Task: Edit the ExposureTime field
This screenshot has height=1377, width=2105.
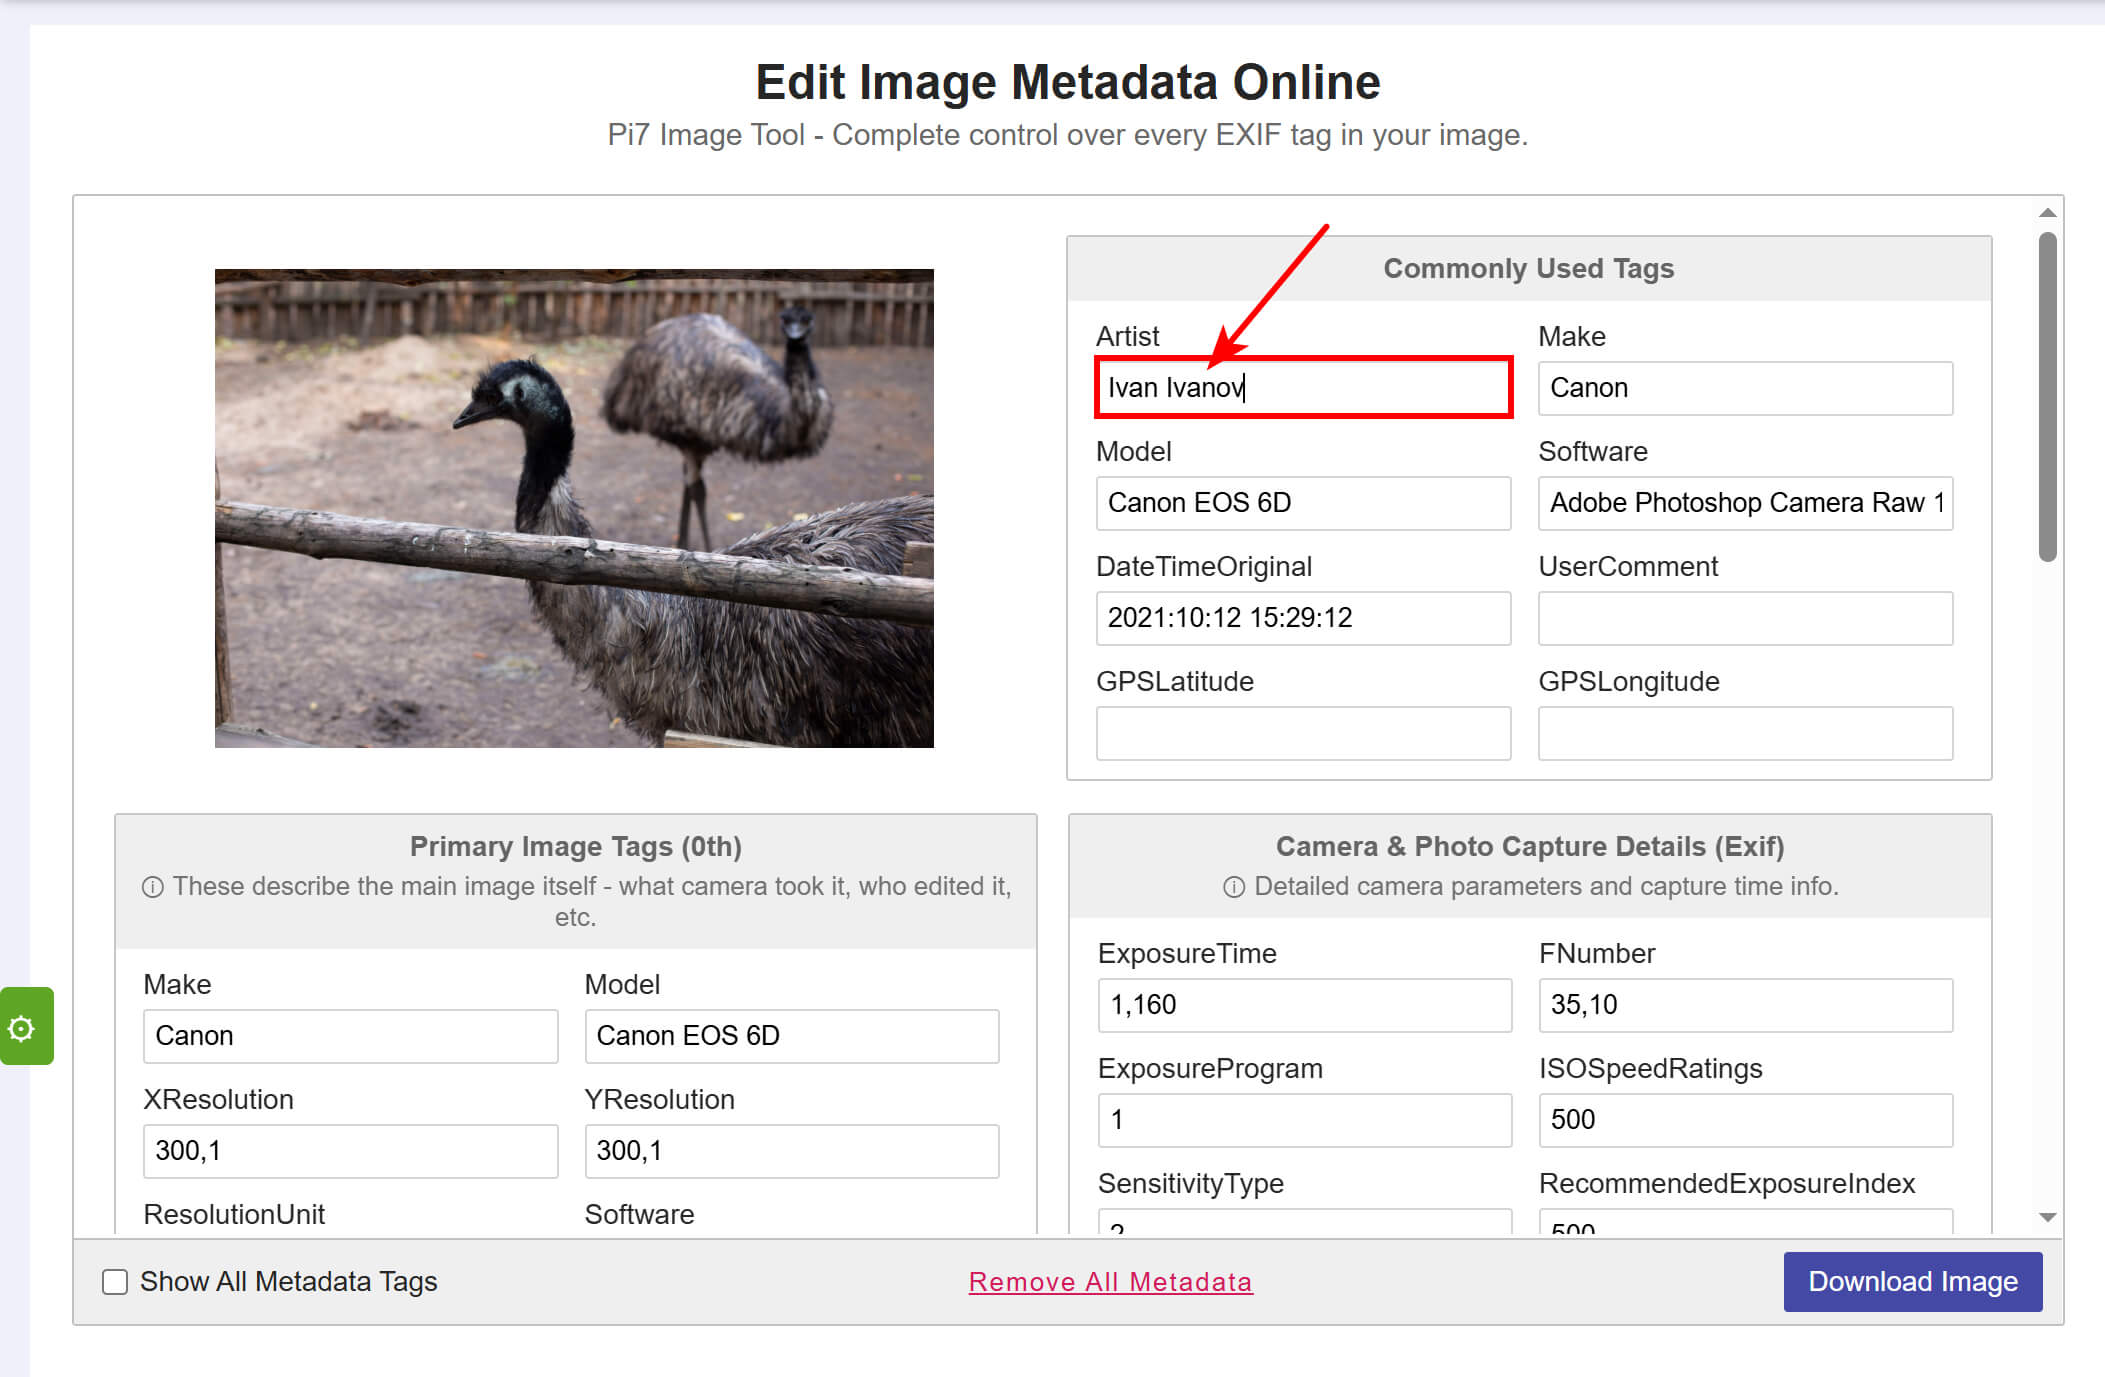Action: [1303, 1005]
